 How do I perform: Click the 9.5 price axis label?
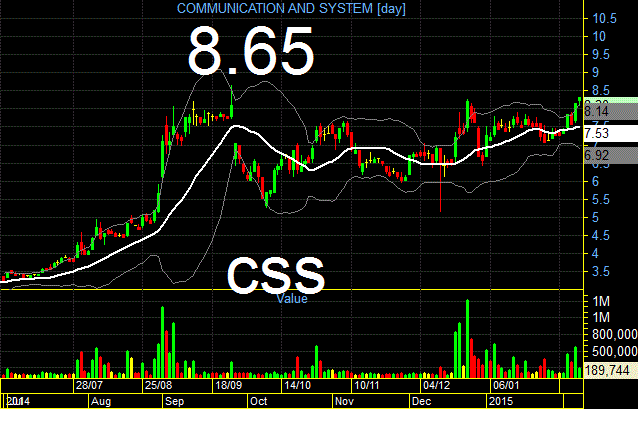(601, 54)
